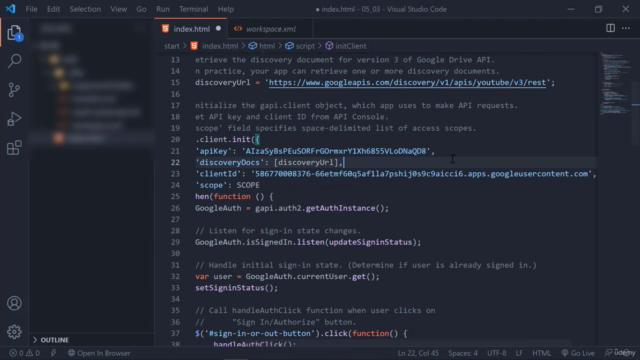Click 'script' breadcrumb segment
The height and width of the screenshot is (360, 640).
305,46
